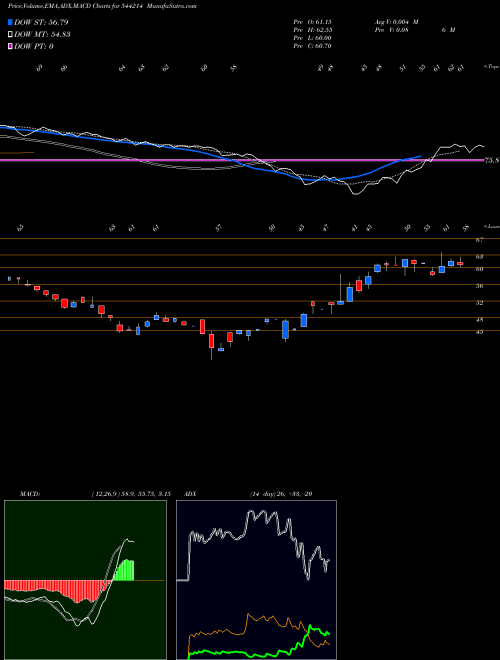Click the white DOW MT legend swatch

pyautogui.click(x=10, y=34)
